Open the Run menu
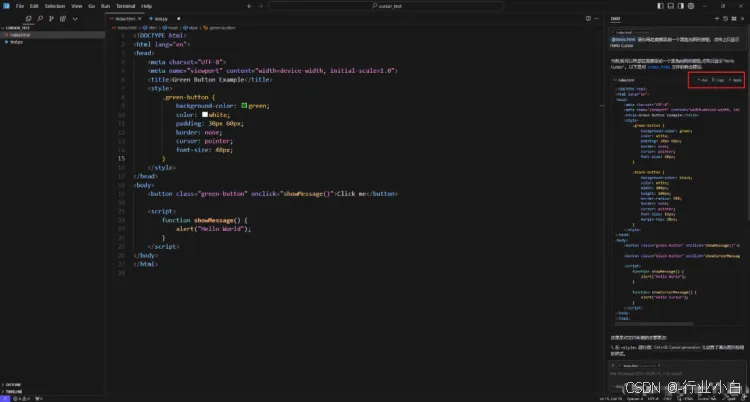This screenshot has width=750, height=402. pos(105,6)
